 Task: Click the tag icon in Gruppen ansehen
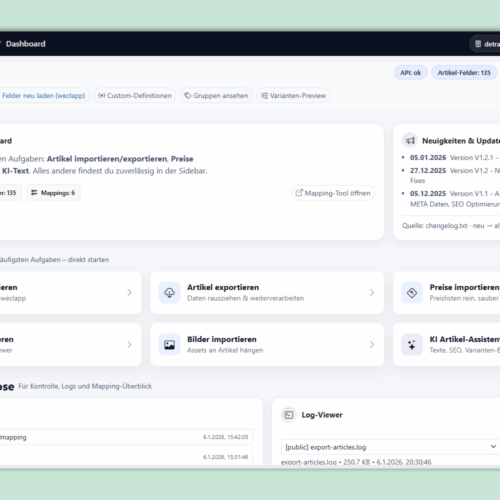pyautogui.click(x=188, y=96)
